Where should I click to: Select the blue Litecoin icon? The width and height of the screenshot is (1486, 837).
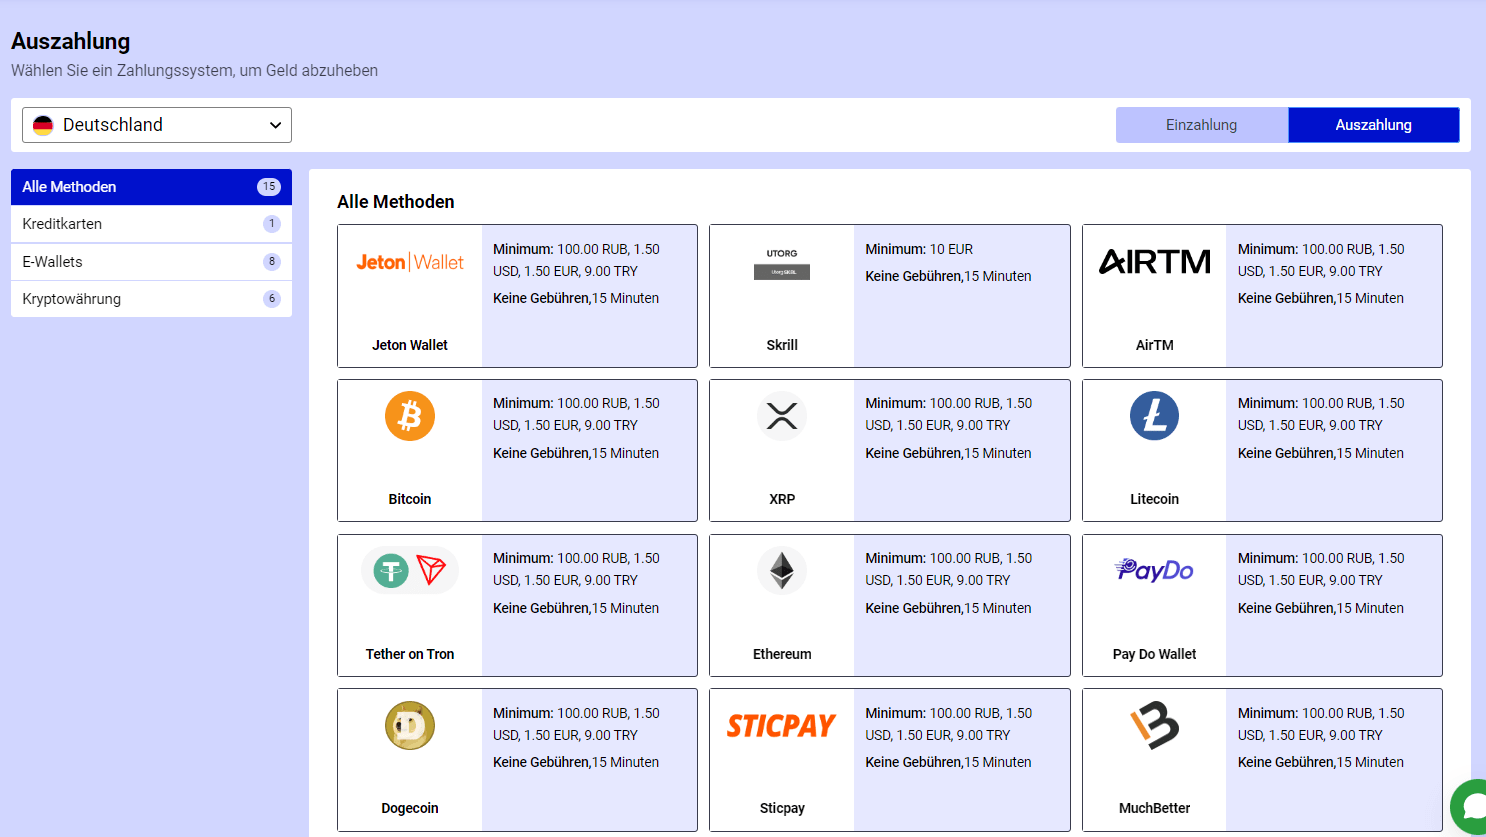click(1154, 416)
